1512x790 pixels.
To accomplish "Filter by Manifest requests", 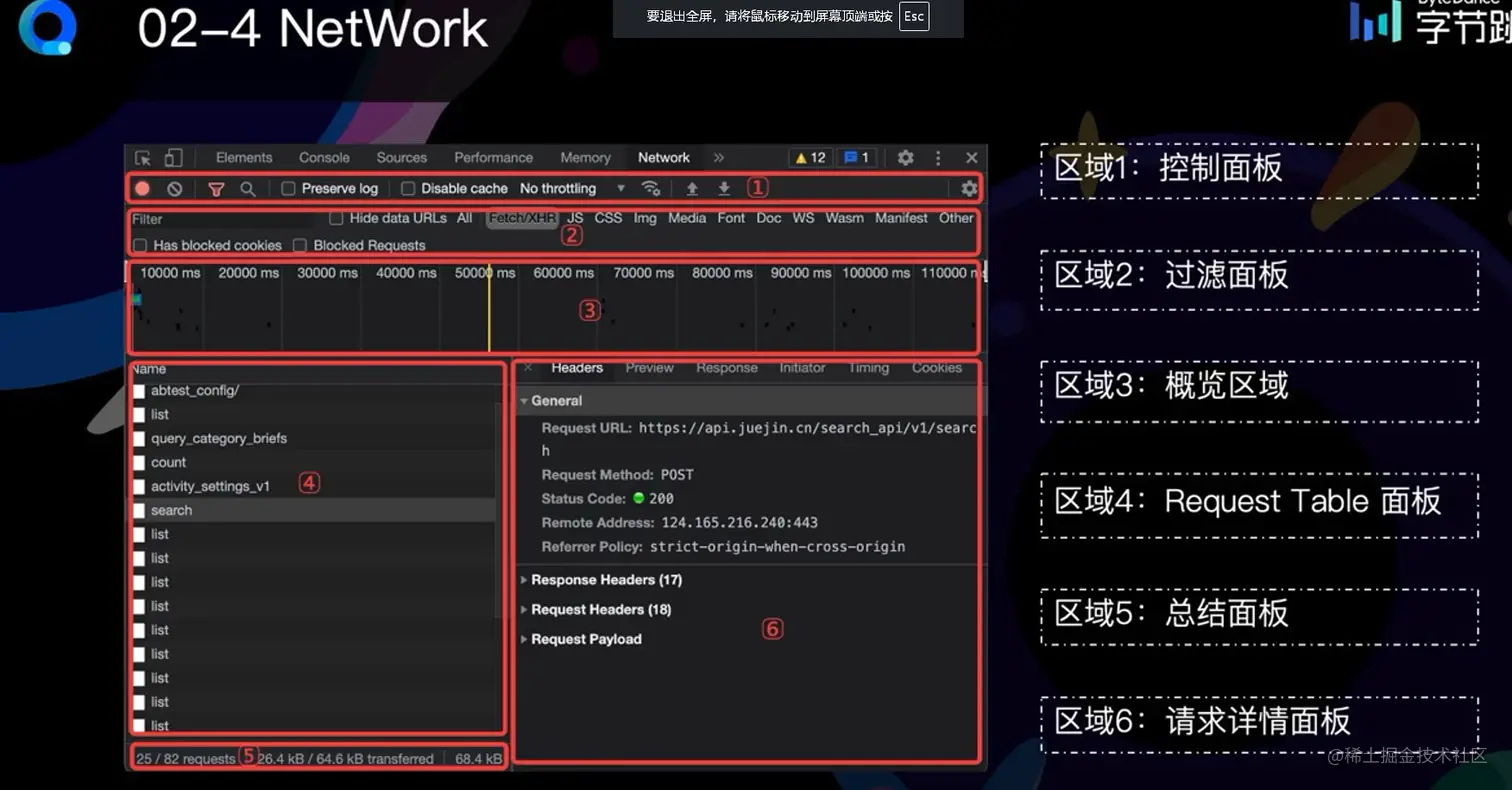I will click(902, 218).
